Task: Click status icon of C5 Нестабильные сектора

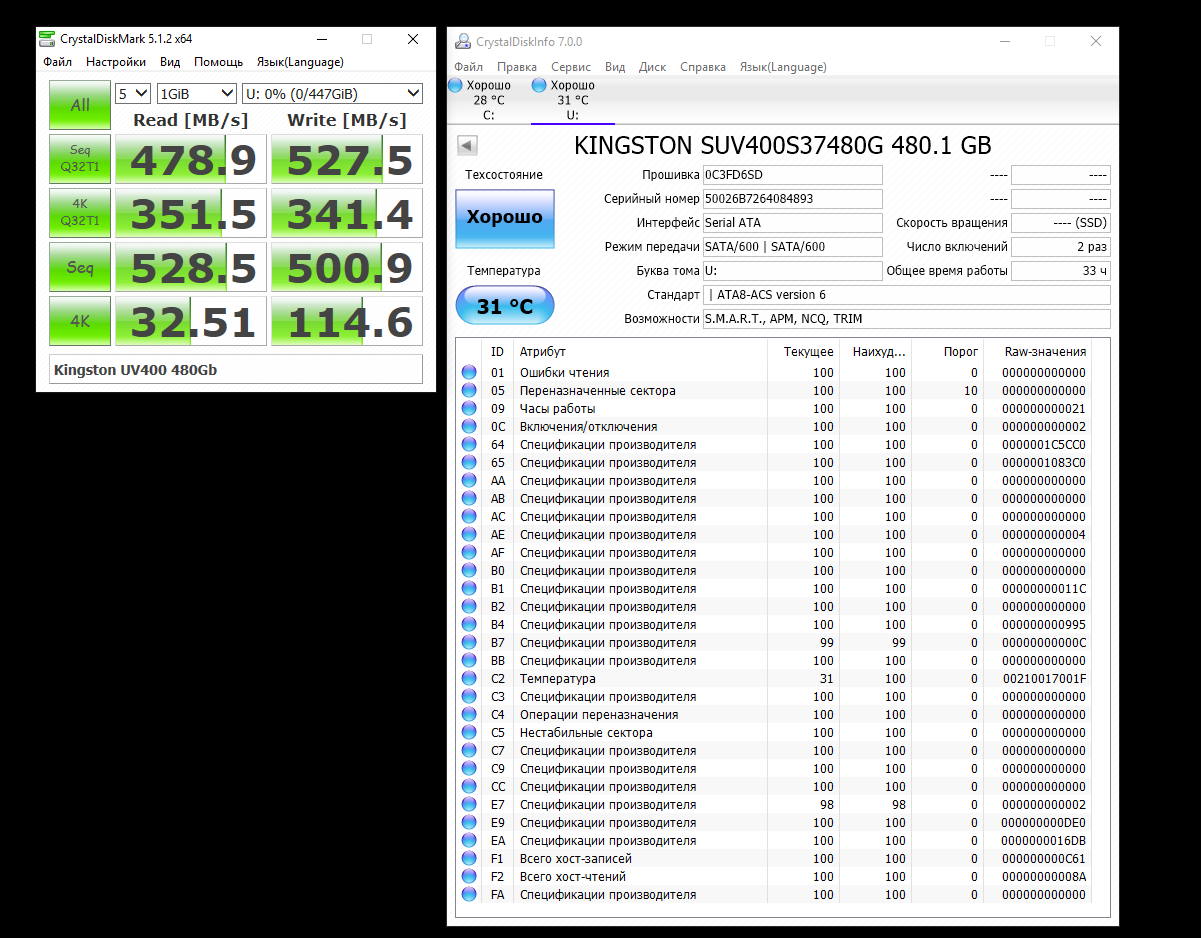Action: (469, 733)
